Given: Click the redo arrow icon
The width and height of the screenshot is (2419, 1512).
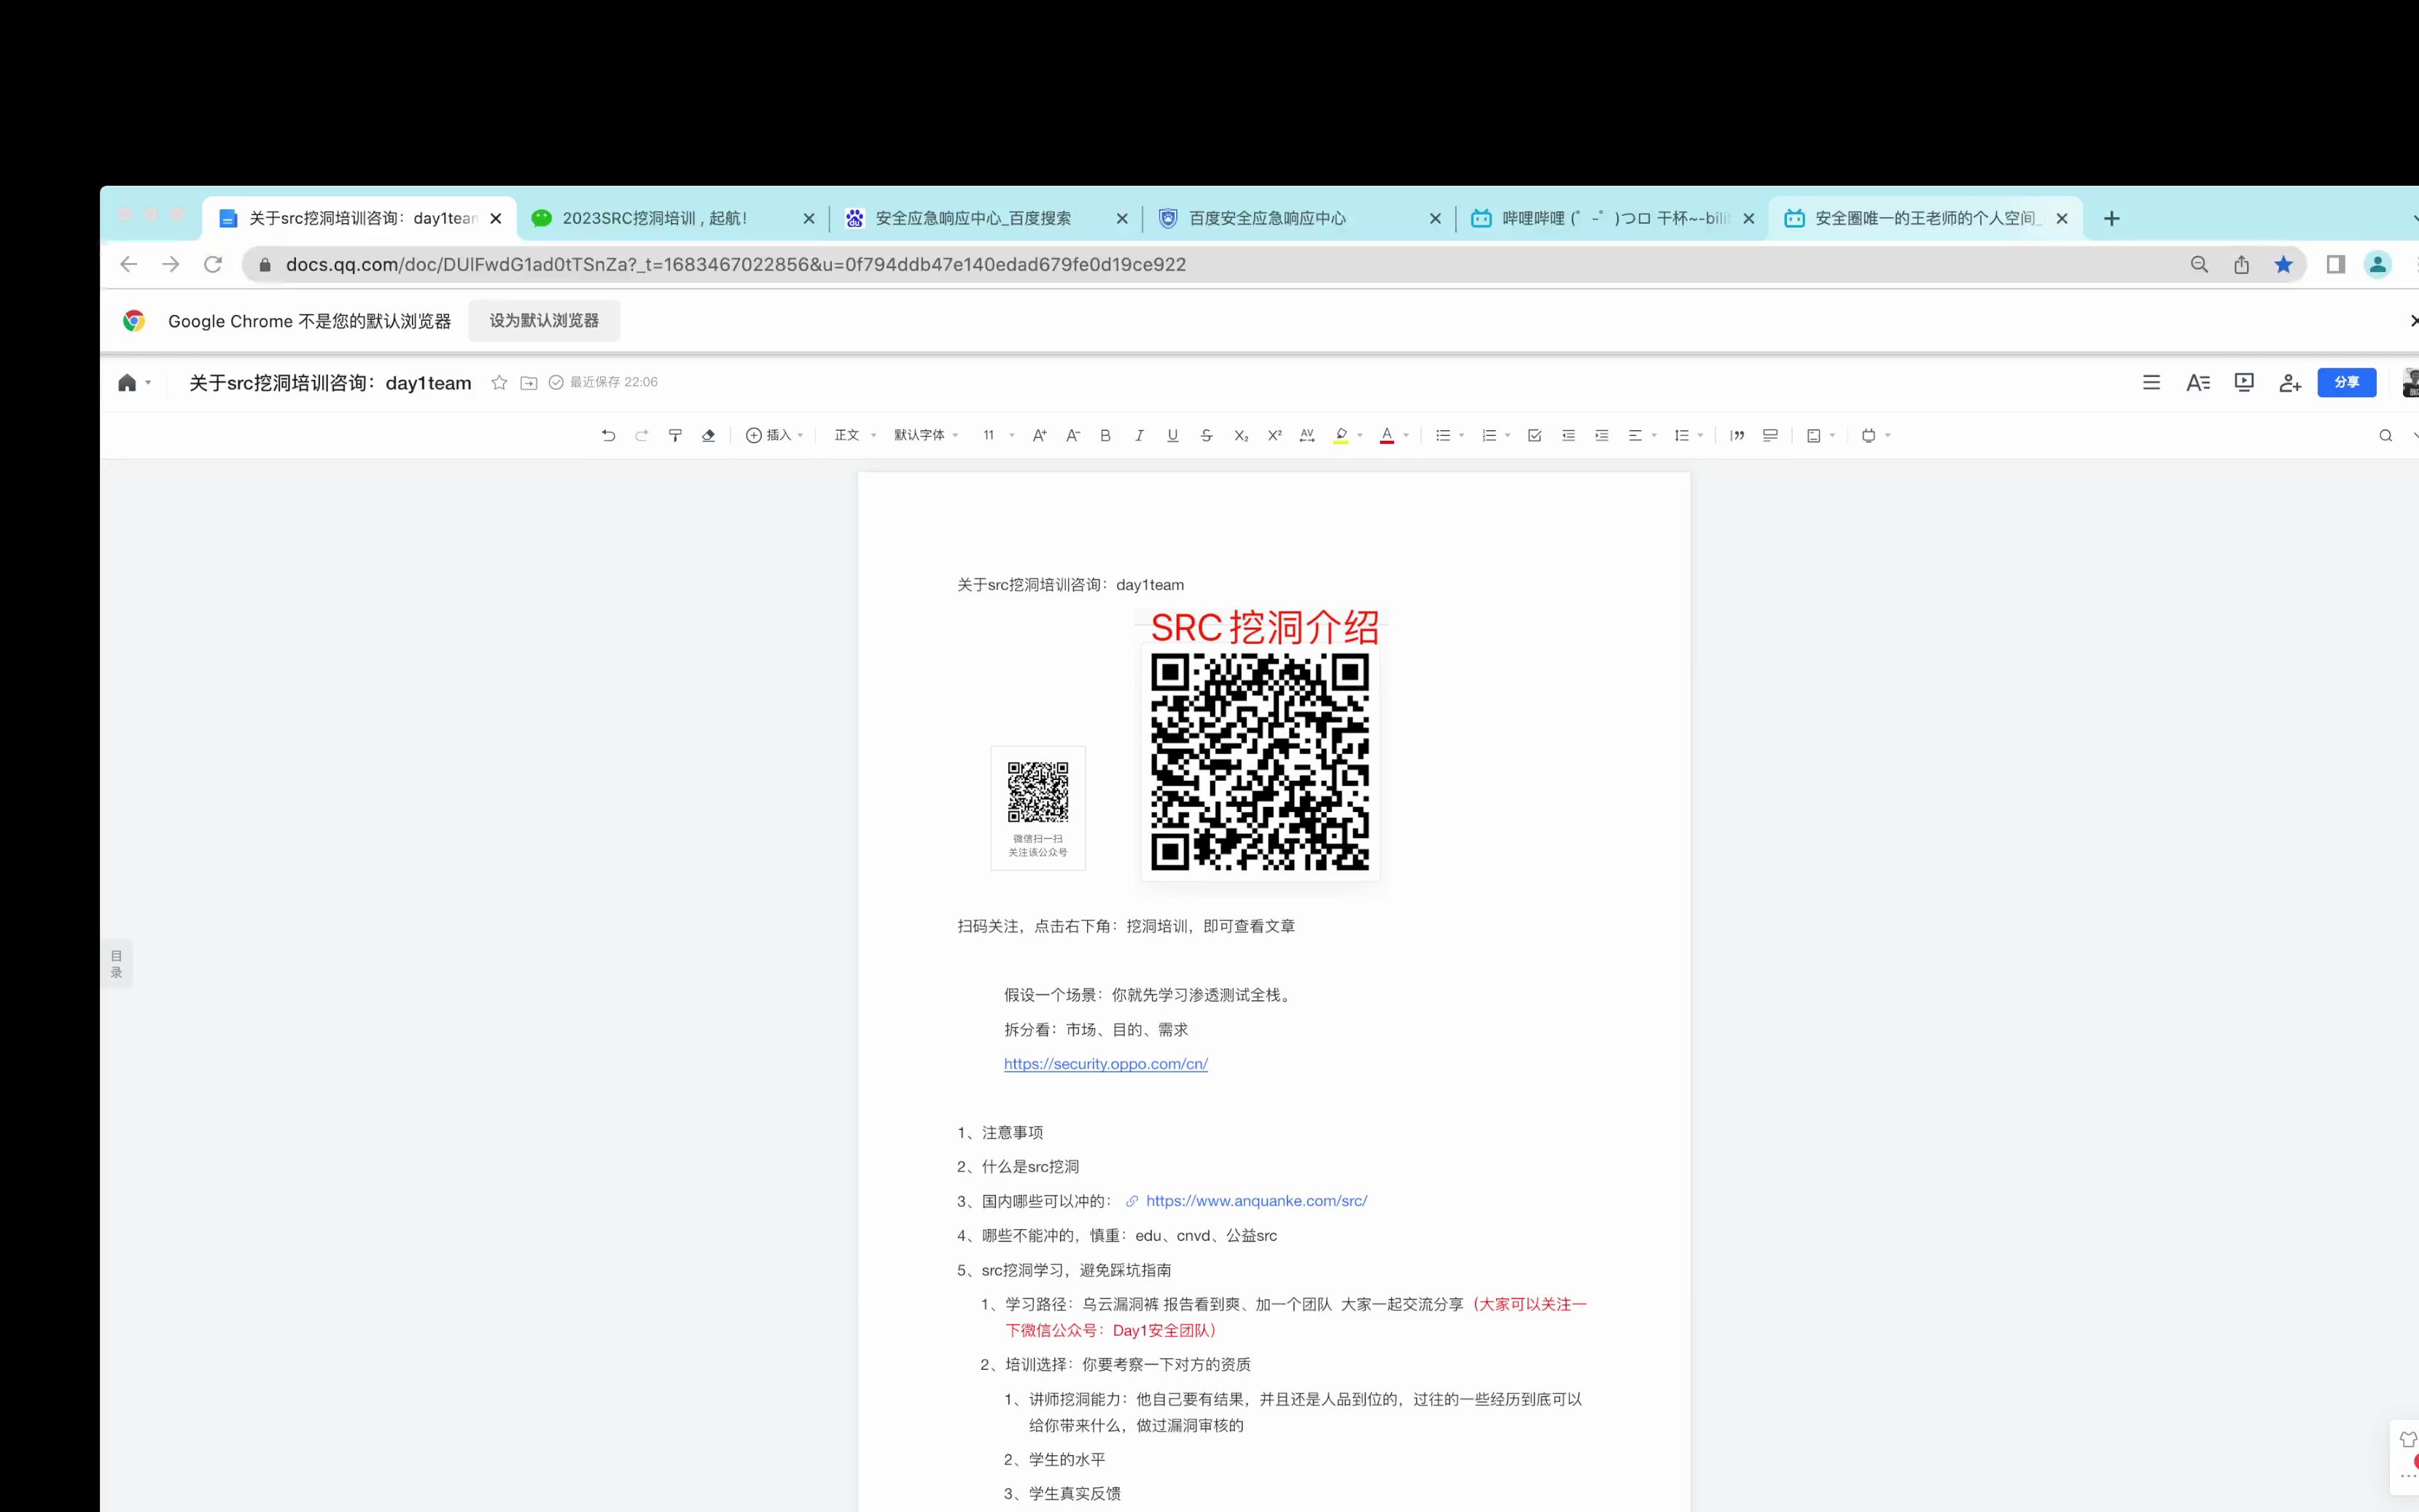Looking at the screenshot, I should (642, 435).
